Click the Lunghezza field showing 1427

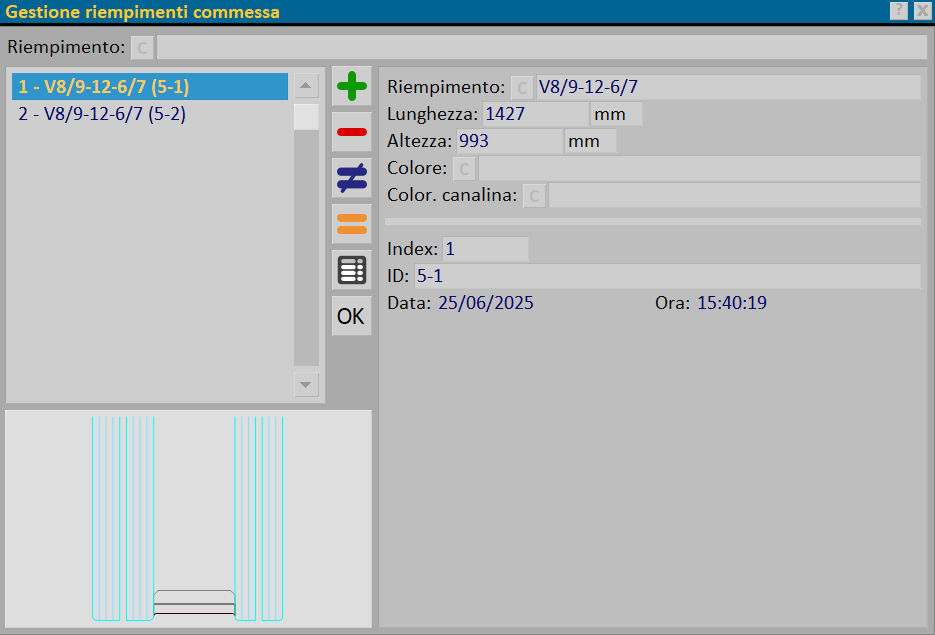[535, 114]
